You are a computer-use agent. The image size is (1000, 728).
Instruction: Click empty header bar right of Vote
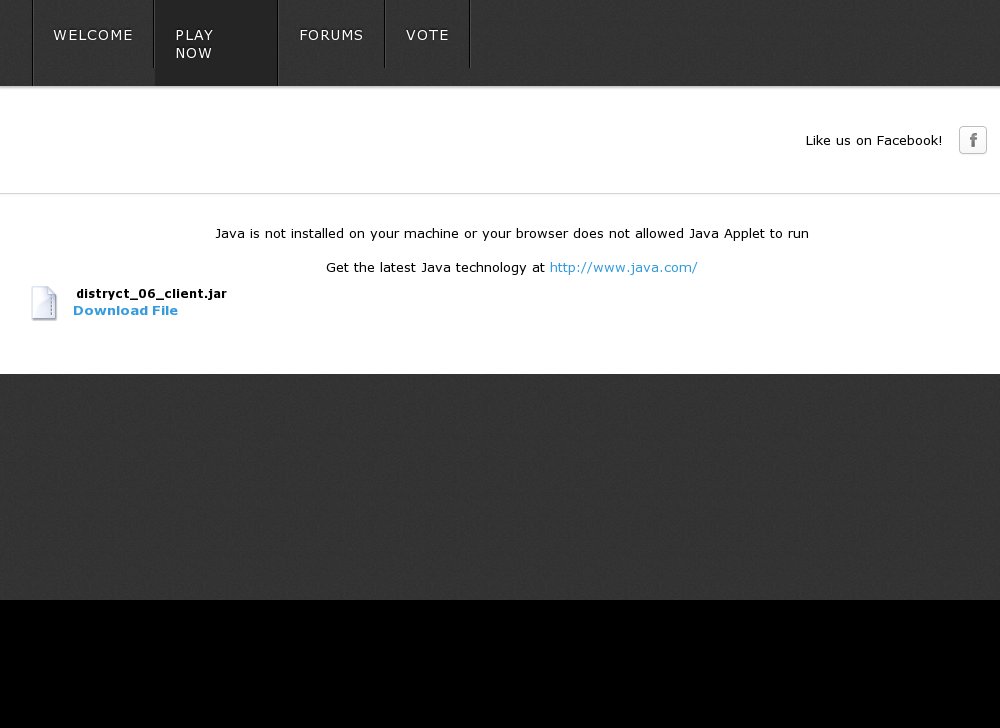pyautogui.click(x=730, y=42)
